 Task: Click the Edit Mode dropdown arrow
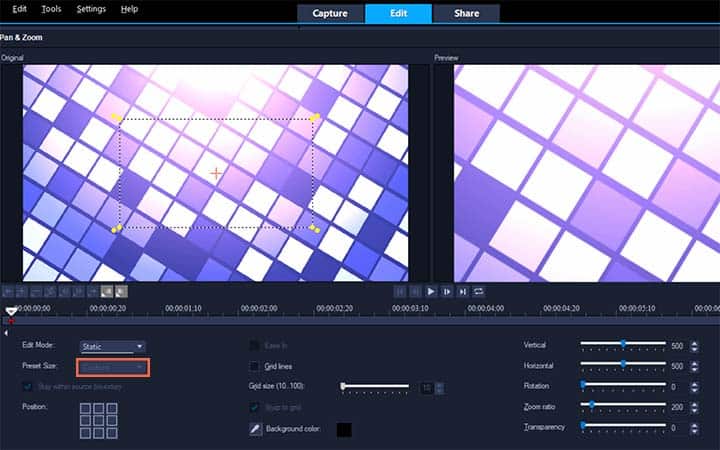(x=140, y=346)
